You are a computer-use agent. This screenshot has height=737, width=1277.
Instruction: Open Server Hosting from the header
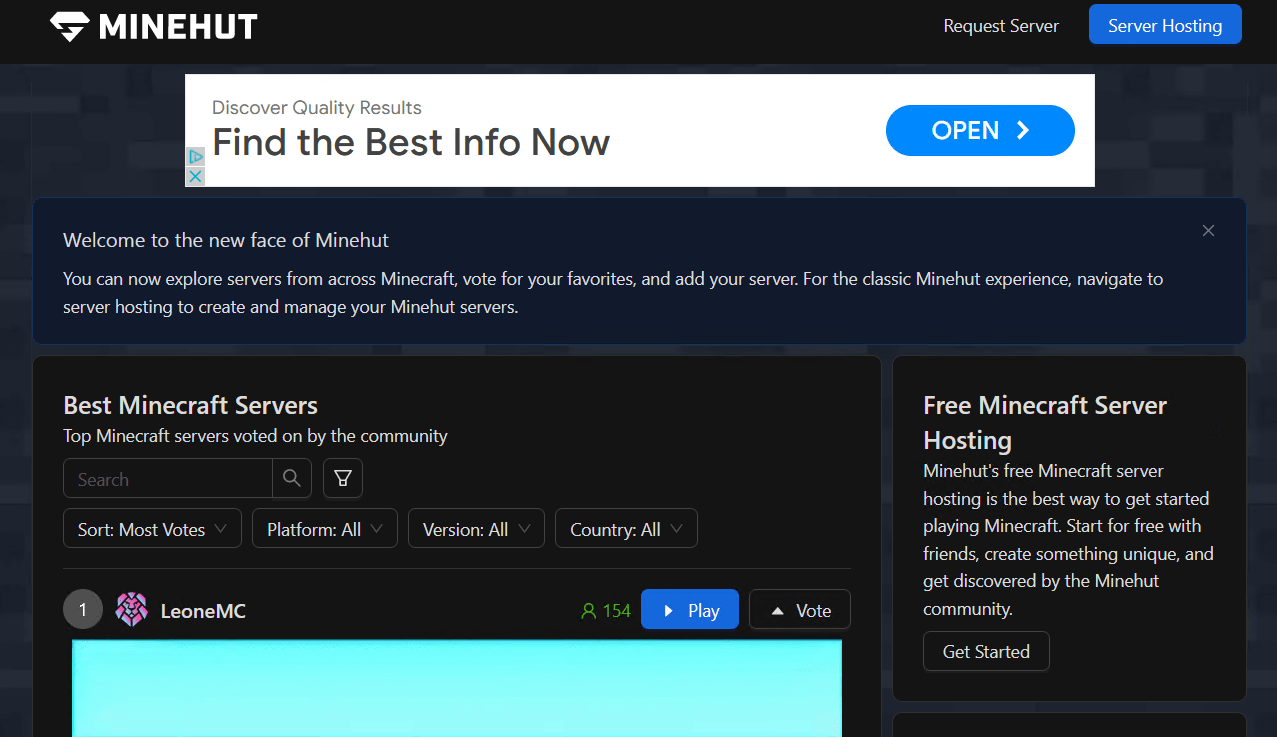tap(1164, 24)
